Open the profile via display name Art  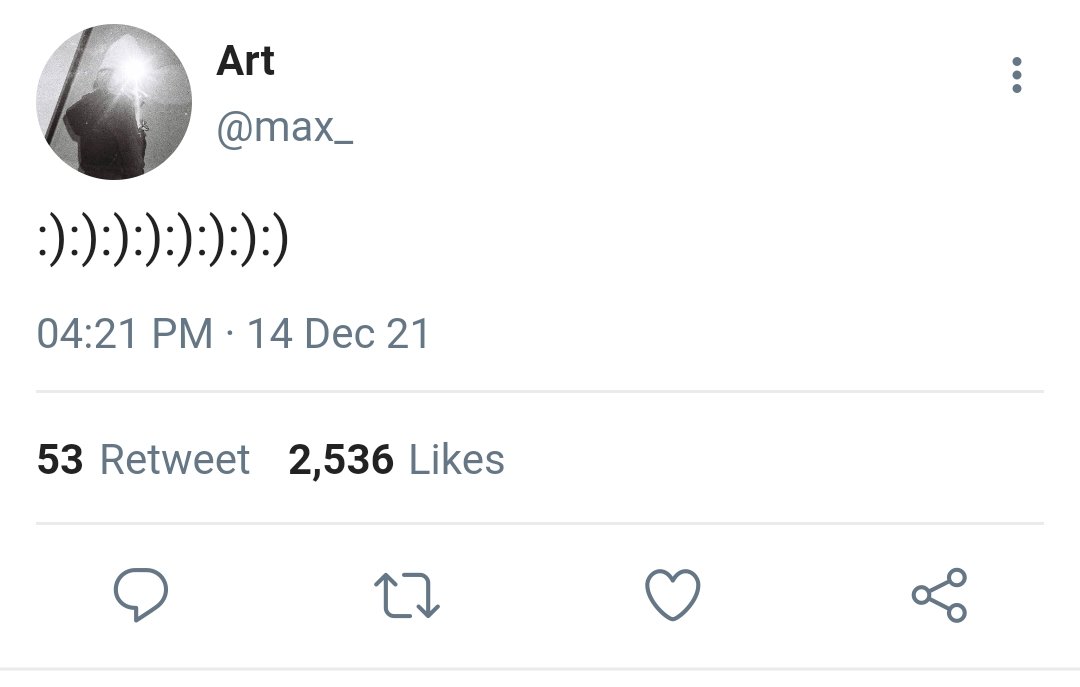click(x=245, y=61)
